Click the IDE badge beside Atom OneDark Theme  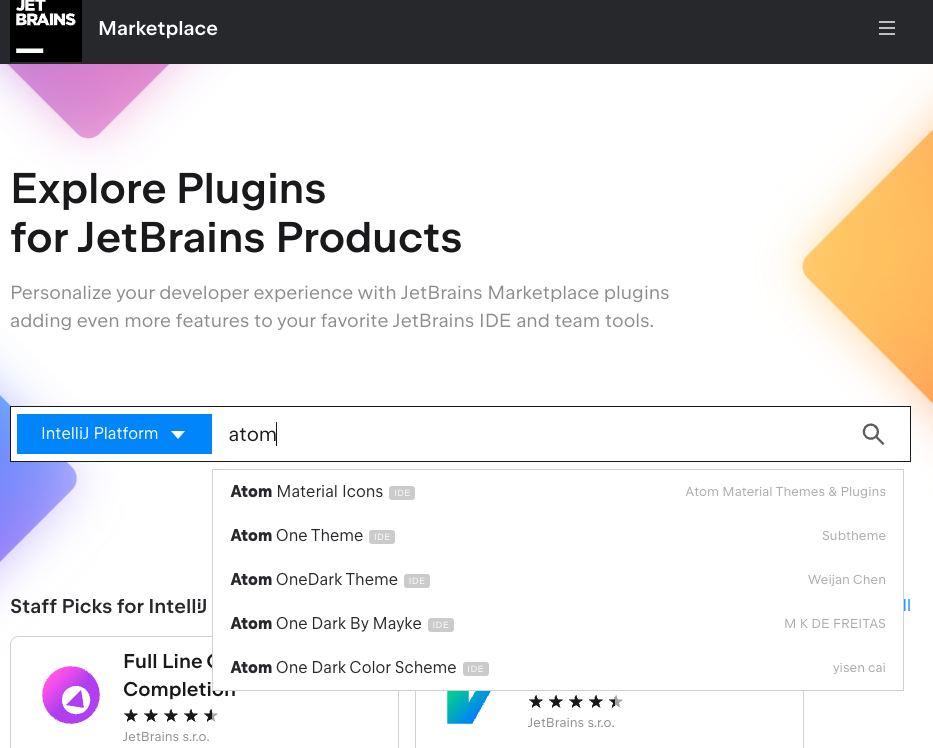pyautogui.click(x=417, y=581)
